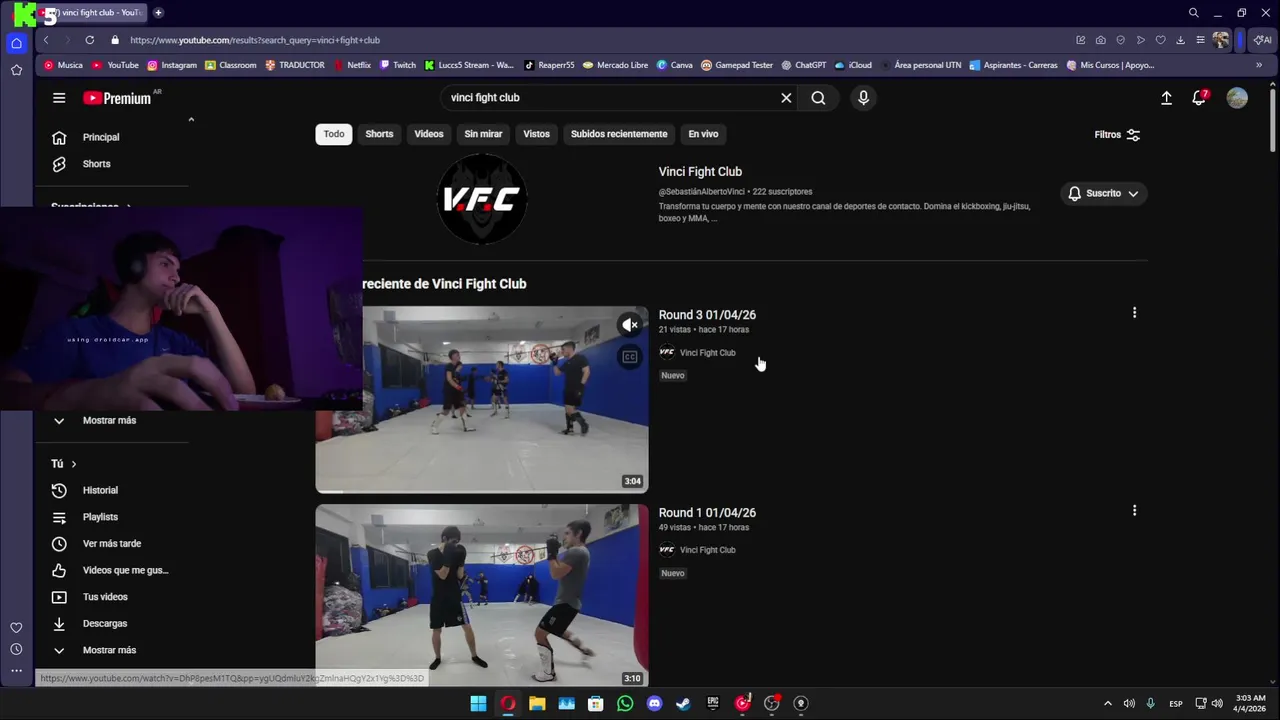The width and height of the screenshot is (1280, 720).
Task: Open Steam from the taskbar
Action: tap(683, 703)
